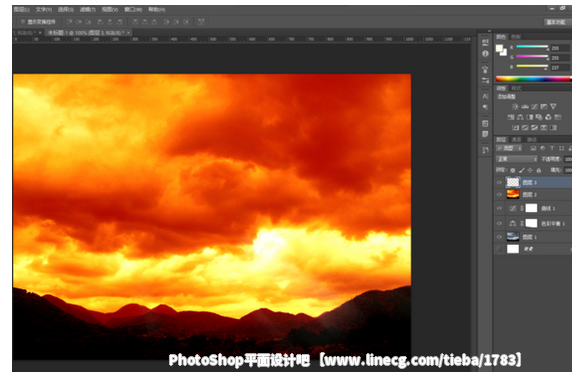
Task: Toggle lock image pixels (brush icon)
Action: (x=521, y=170)
